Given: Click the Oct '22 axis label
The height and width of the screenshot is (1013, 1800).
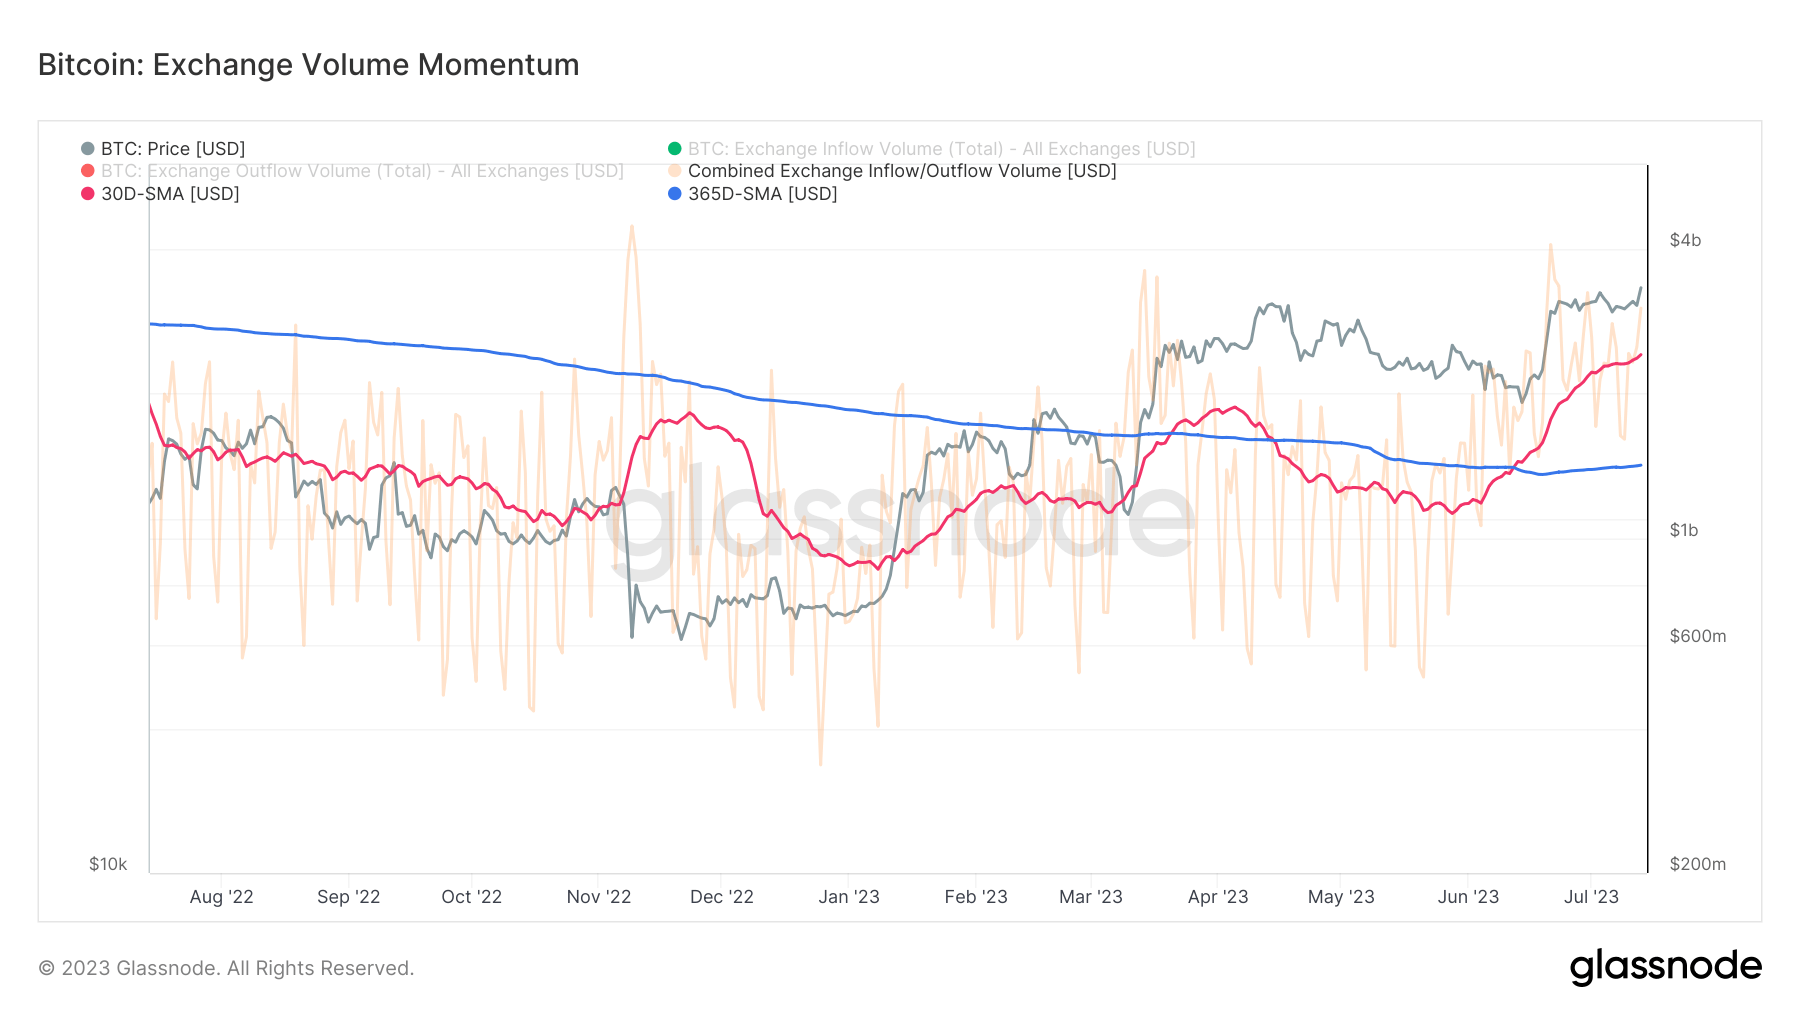Looking at the screenshot, I should [x=472, y=897].
